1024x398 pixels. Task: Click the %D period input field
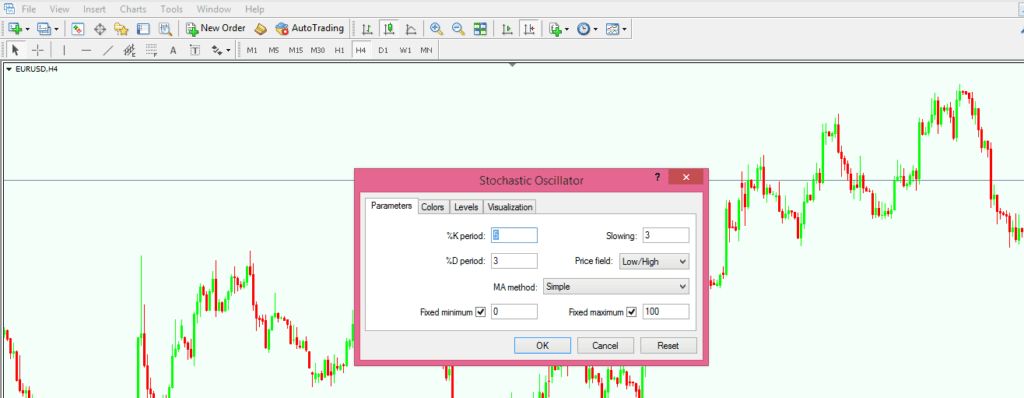[x=514, y=261]
